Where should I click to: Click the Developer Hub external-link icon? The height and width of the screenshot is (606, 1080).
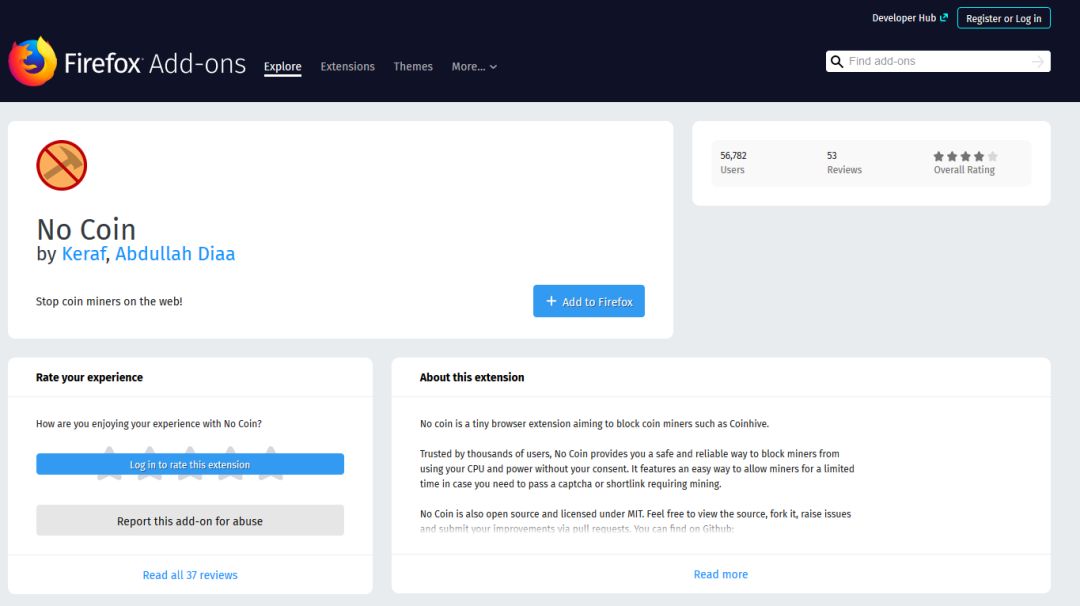point(944,17)
